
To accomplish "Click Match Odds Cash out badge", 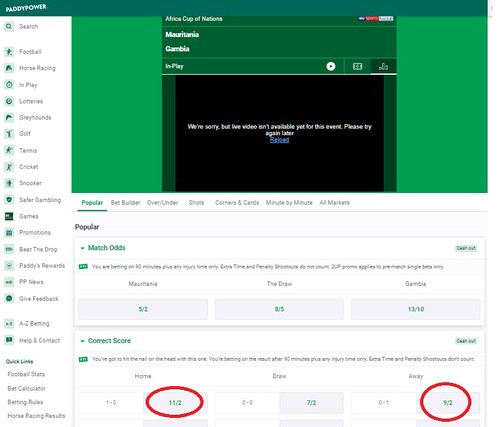I will pos(466,248).
